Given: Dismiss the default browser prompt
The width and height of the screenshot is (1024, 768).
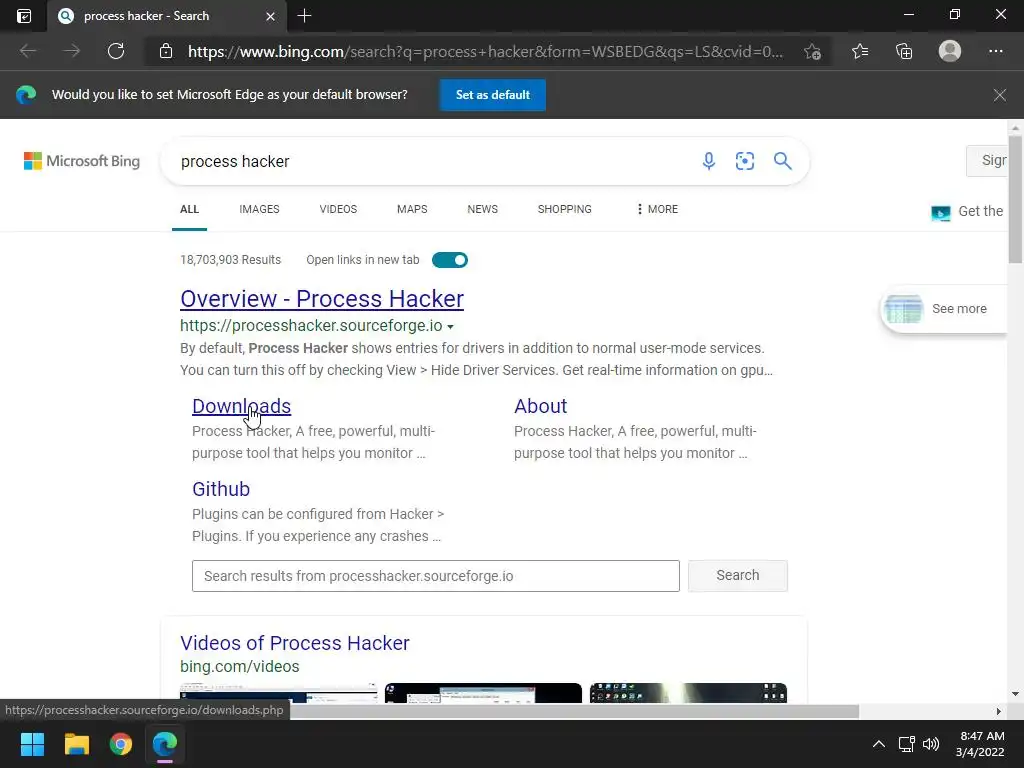Looking at the screenshot, I should point(999,95).
